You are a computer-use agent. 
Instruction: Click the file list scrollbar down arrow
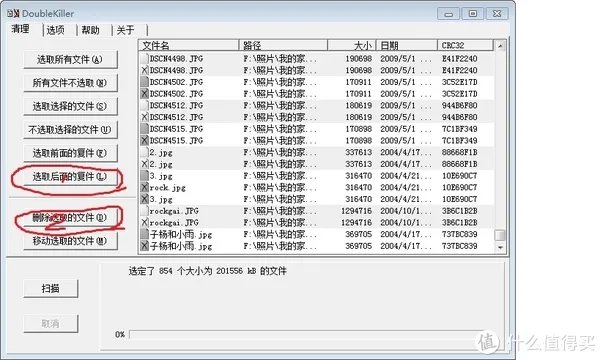500,248
